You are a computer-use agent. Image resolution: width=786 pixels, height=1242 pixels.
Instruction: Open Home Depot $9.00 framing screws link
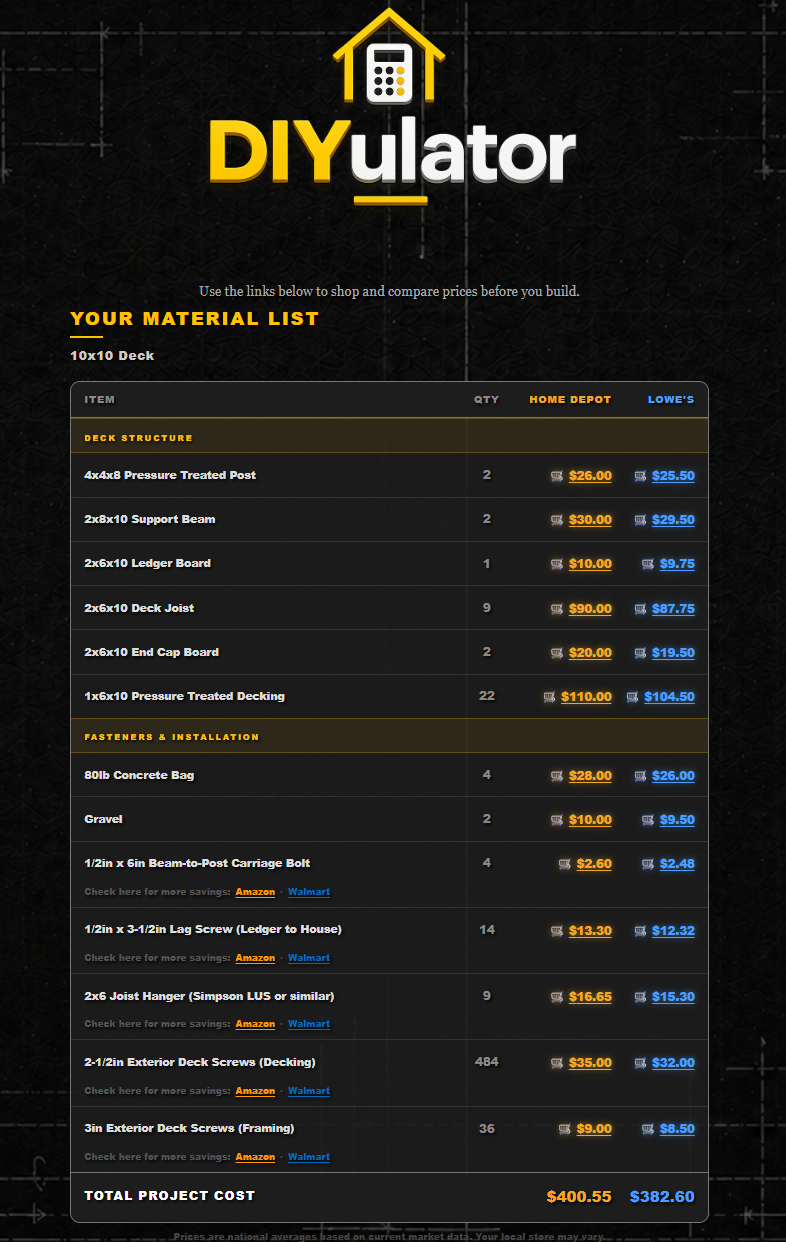pyautogui.click(x=594, y=1129)
